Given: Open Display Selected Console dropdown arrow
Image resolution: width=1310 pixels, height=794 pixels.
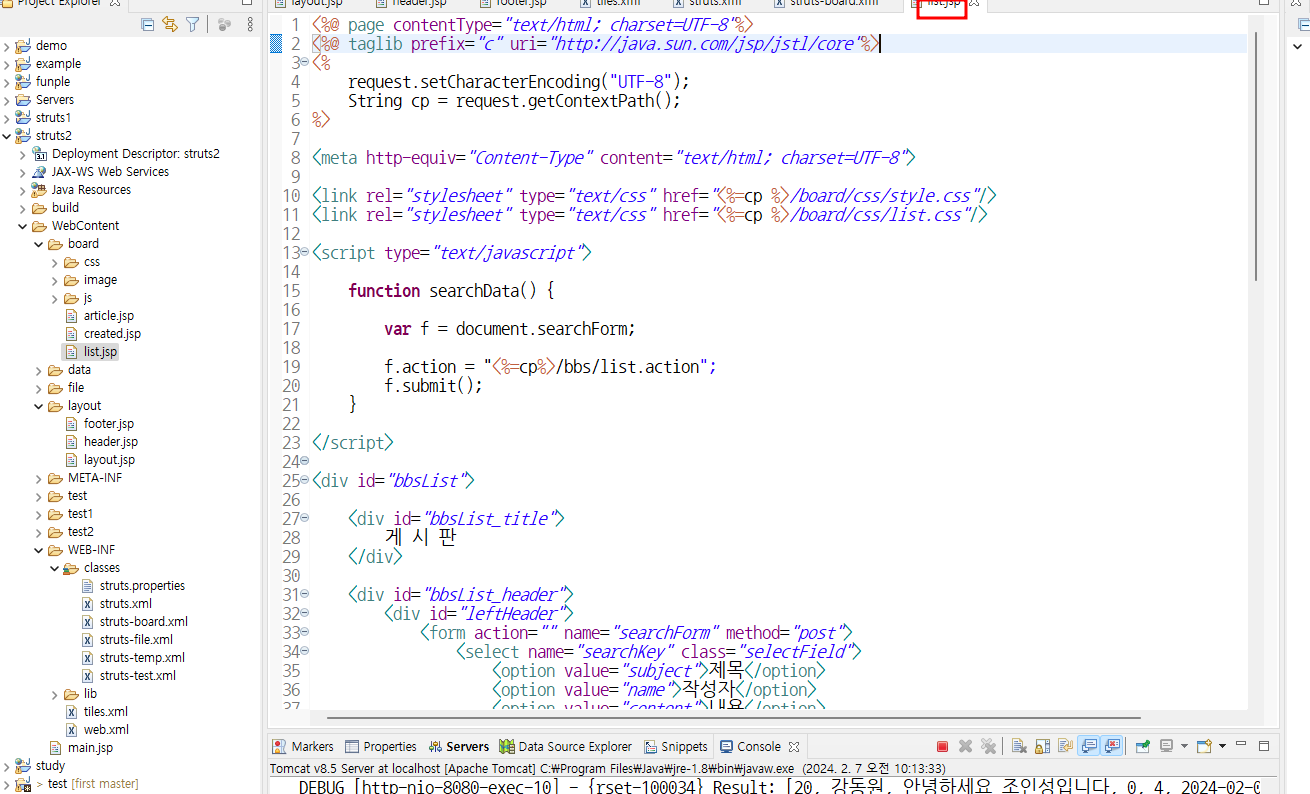Looking at the screenshot, I should [1184, 746].
